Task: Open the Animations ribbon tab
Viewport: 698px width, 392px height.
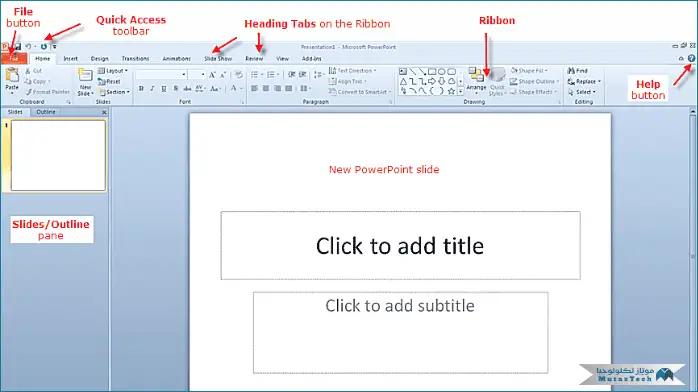Action: tap(176, 59)
